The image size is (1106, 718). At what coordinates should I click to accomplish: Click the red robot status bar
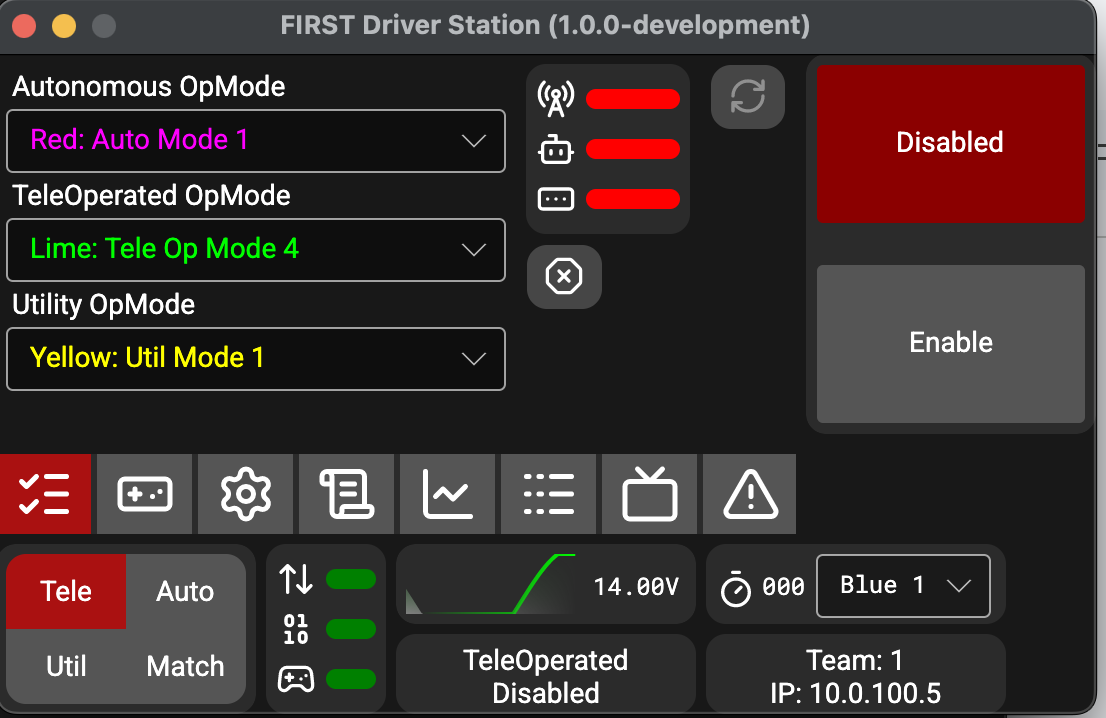tap(633, 150)
